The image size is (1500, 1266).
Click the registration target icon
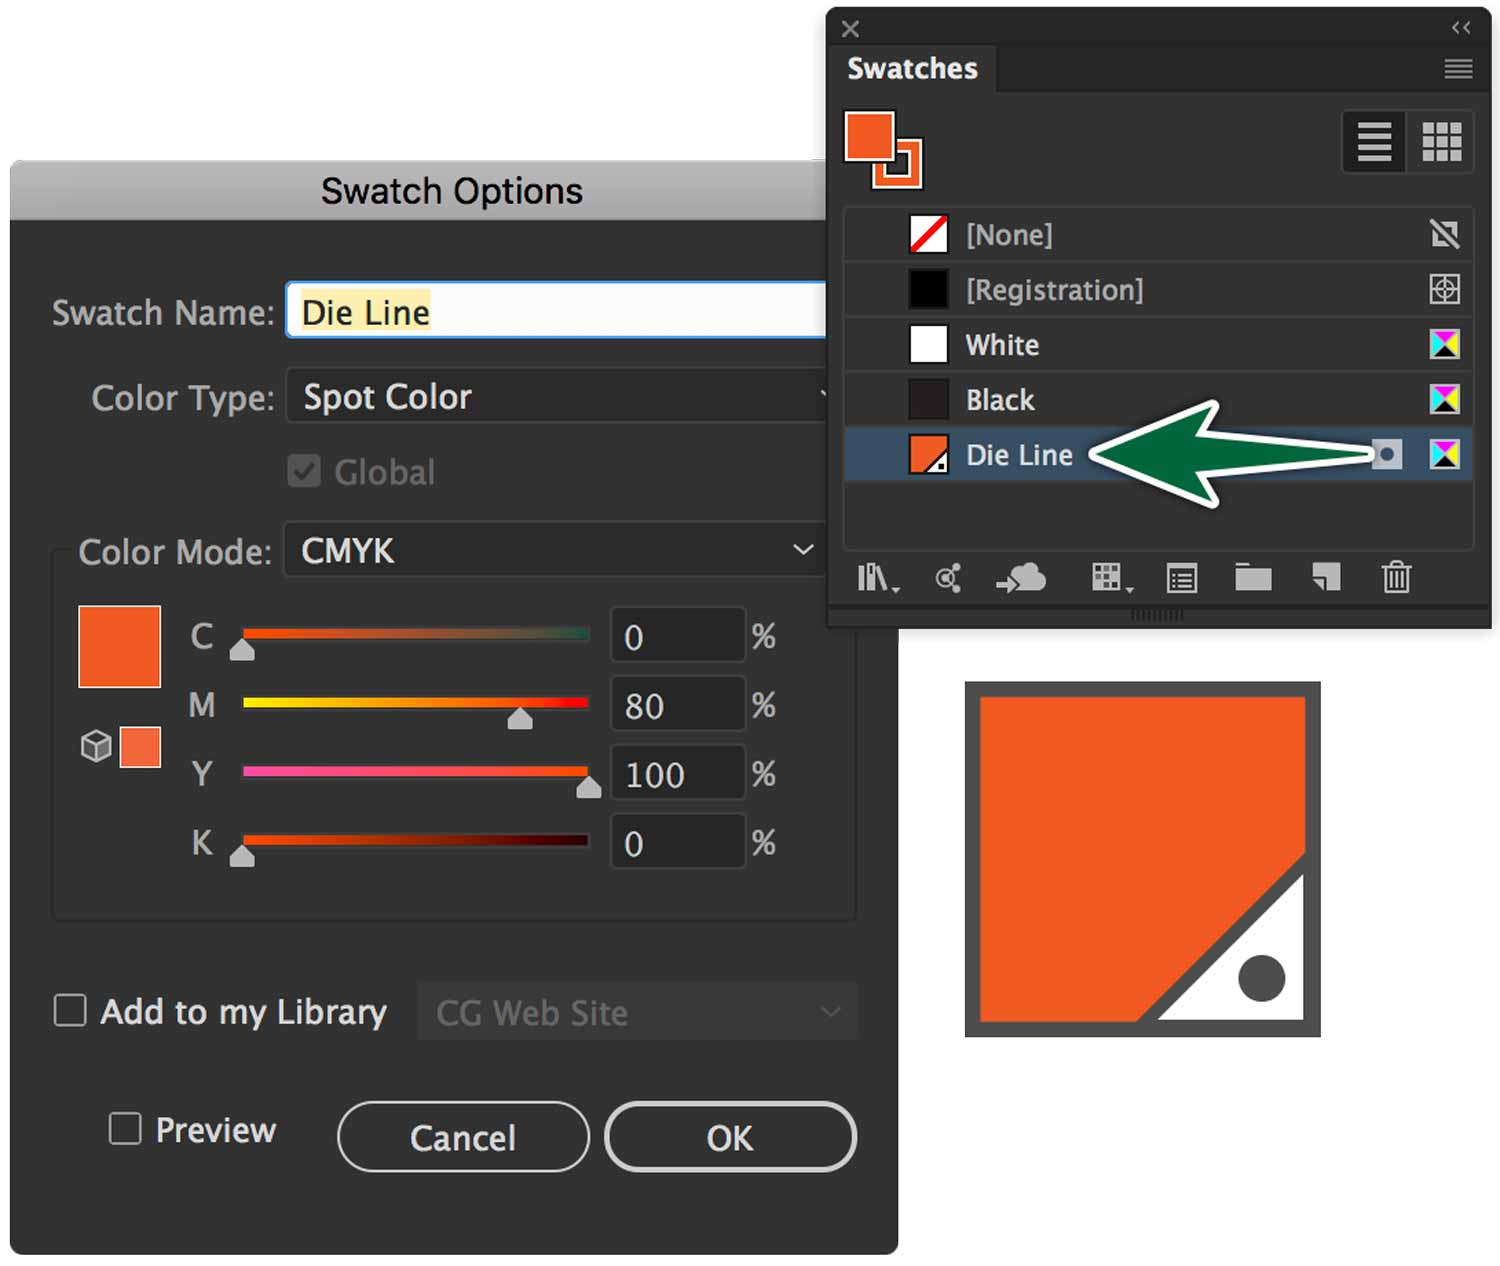(1444, 290)
